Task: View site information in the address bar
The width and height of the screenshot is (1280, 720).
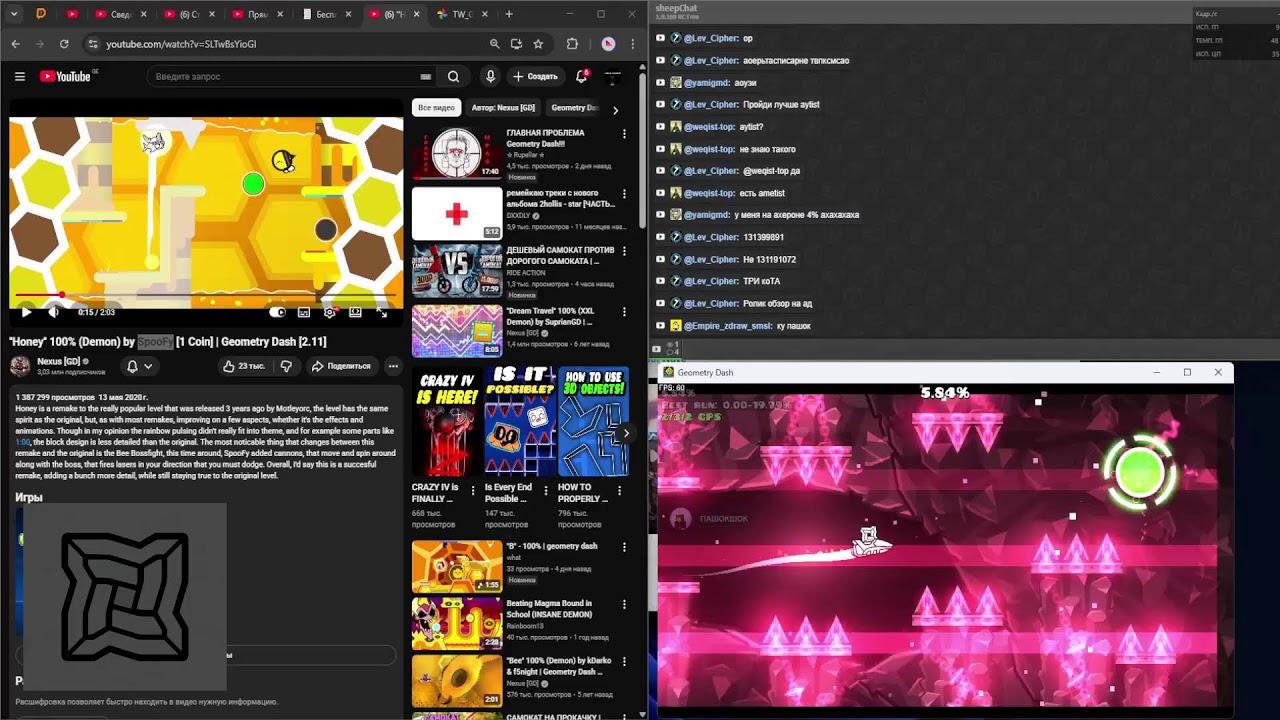Action: coord(93,44)
